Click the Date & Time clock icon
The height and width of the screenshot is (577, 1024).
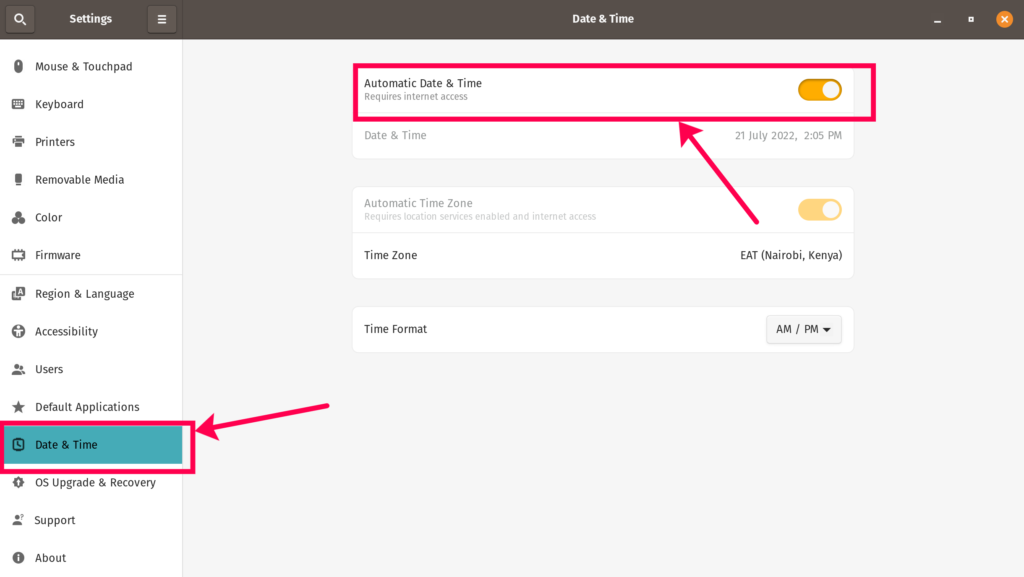tap(18, 444)
